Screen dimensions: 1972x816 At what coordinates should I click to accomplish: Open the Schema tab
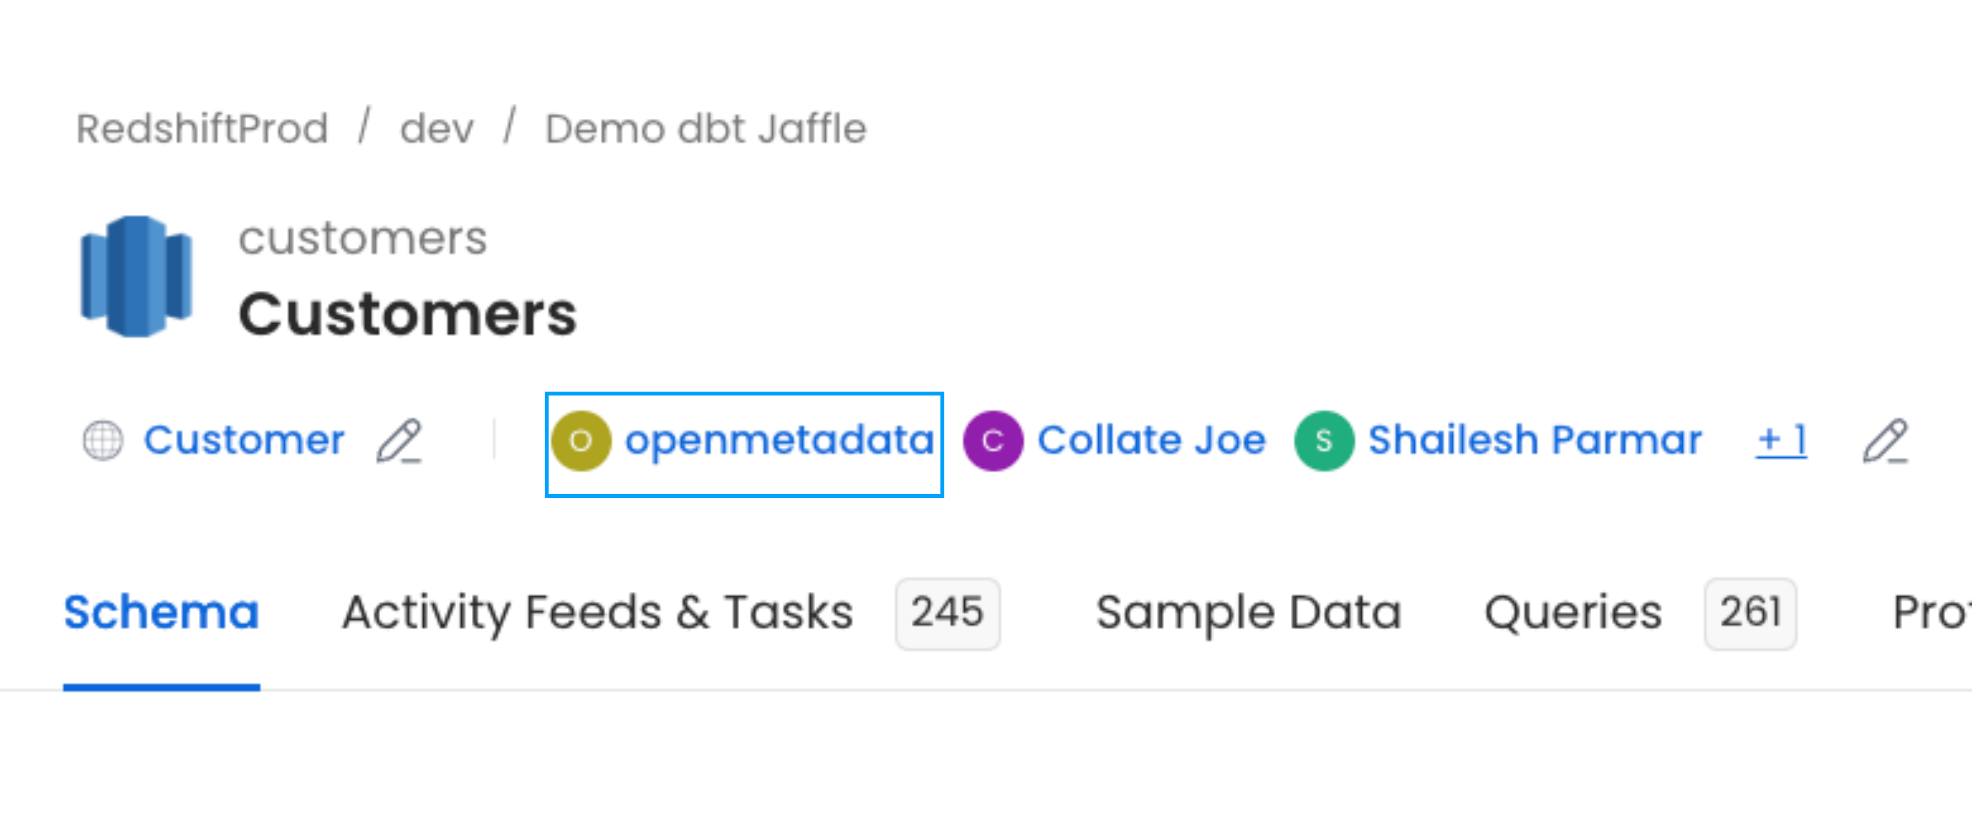coord(161,612)
